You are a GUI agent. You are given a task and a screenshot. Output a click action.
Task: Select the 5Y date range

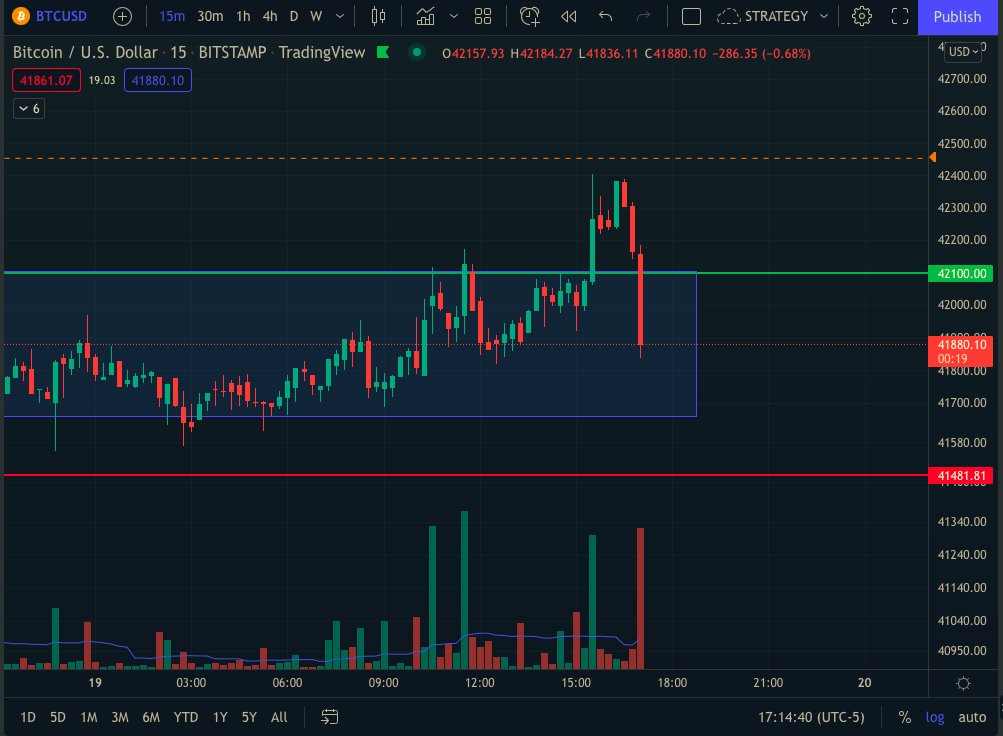click(249, 717)
